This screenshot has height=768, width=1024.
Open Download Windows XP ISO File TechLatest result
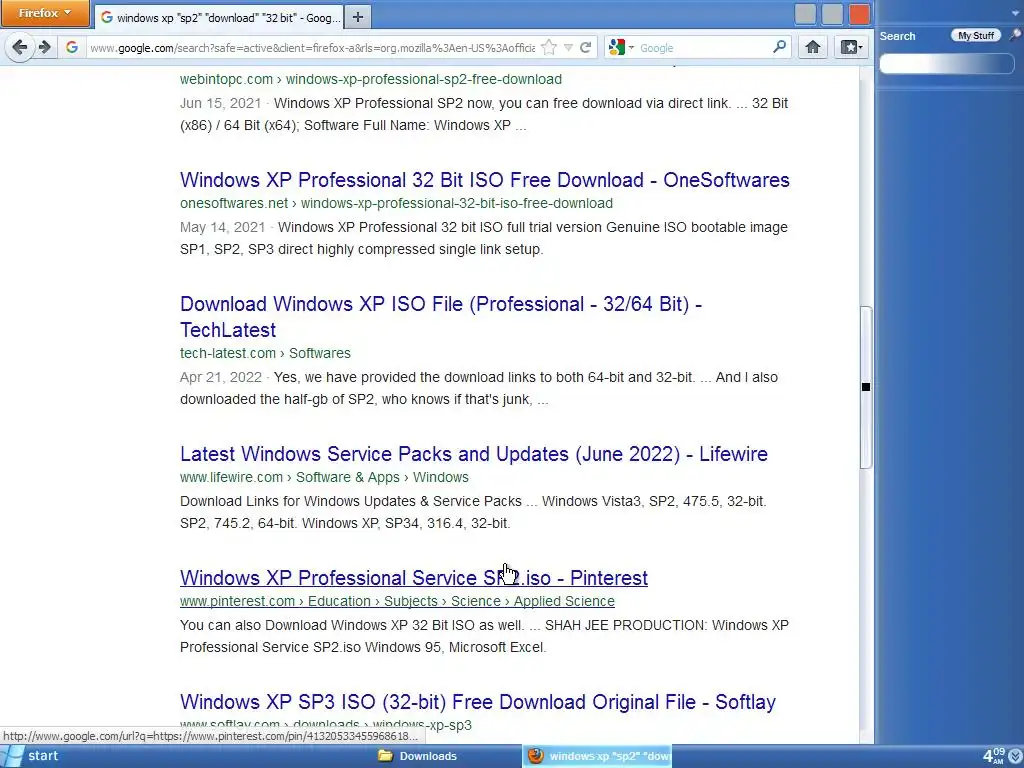(441, 317)
